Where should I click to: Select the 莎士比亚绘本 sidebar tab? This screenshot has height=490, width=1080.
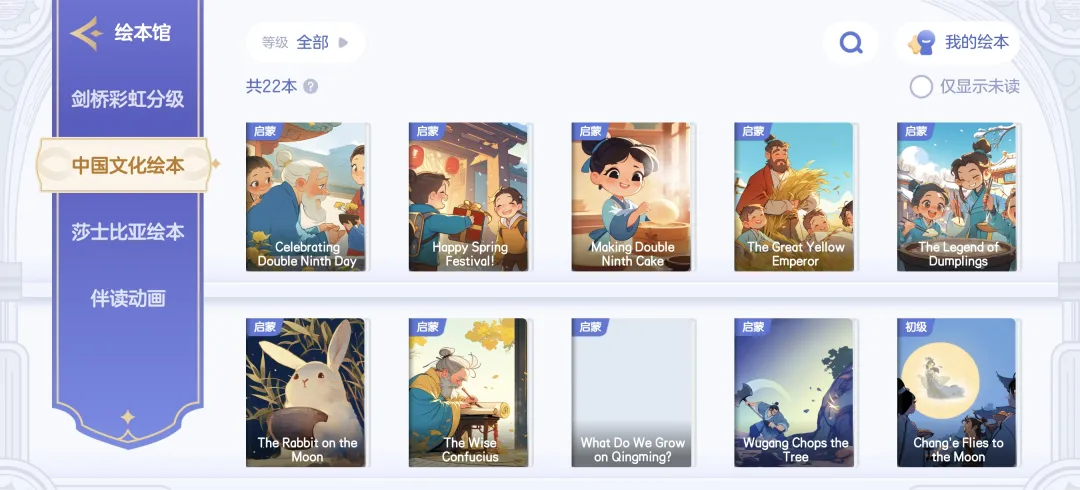[x=128, y=232]
